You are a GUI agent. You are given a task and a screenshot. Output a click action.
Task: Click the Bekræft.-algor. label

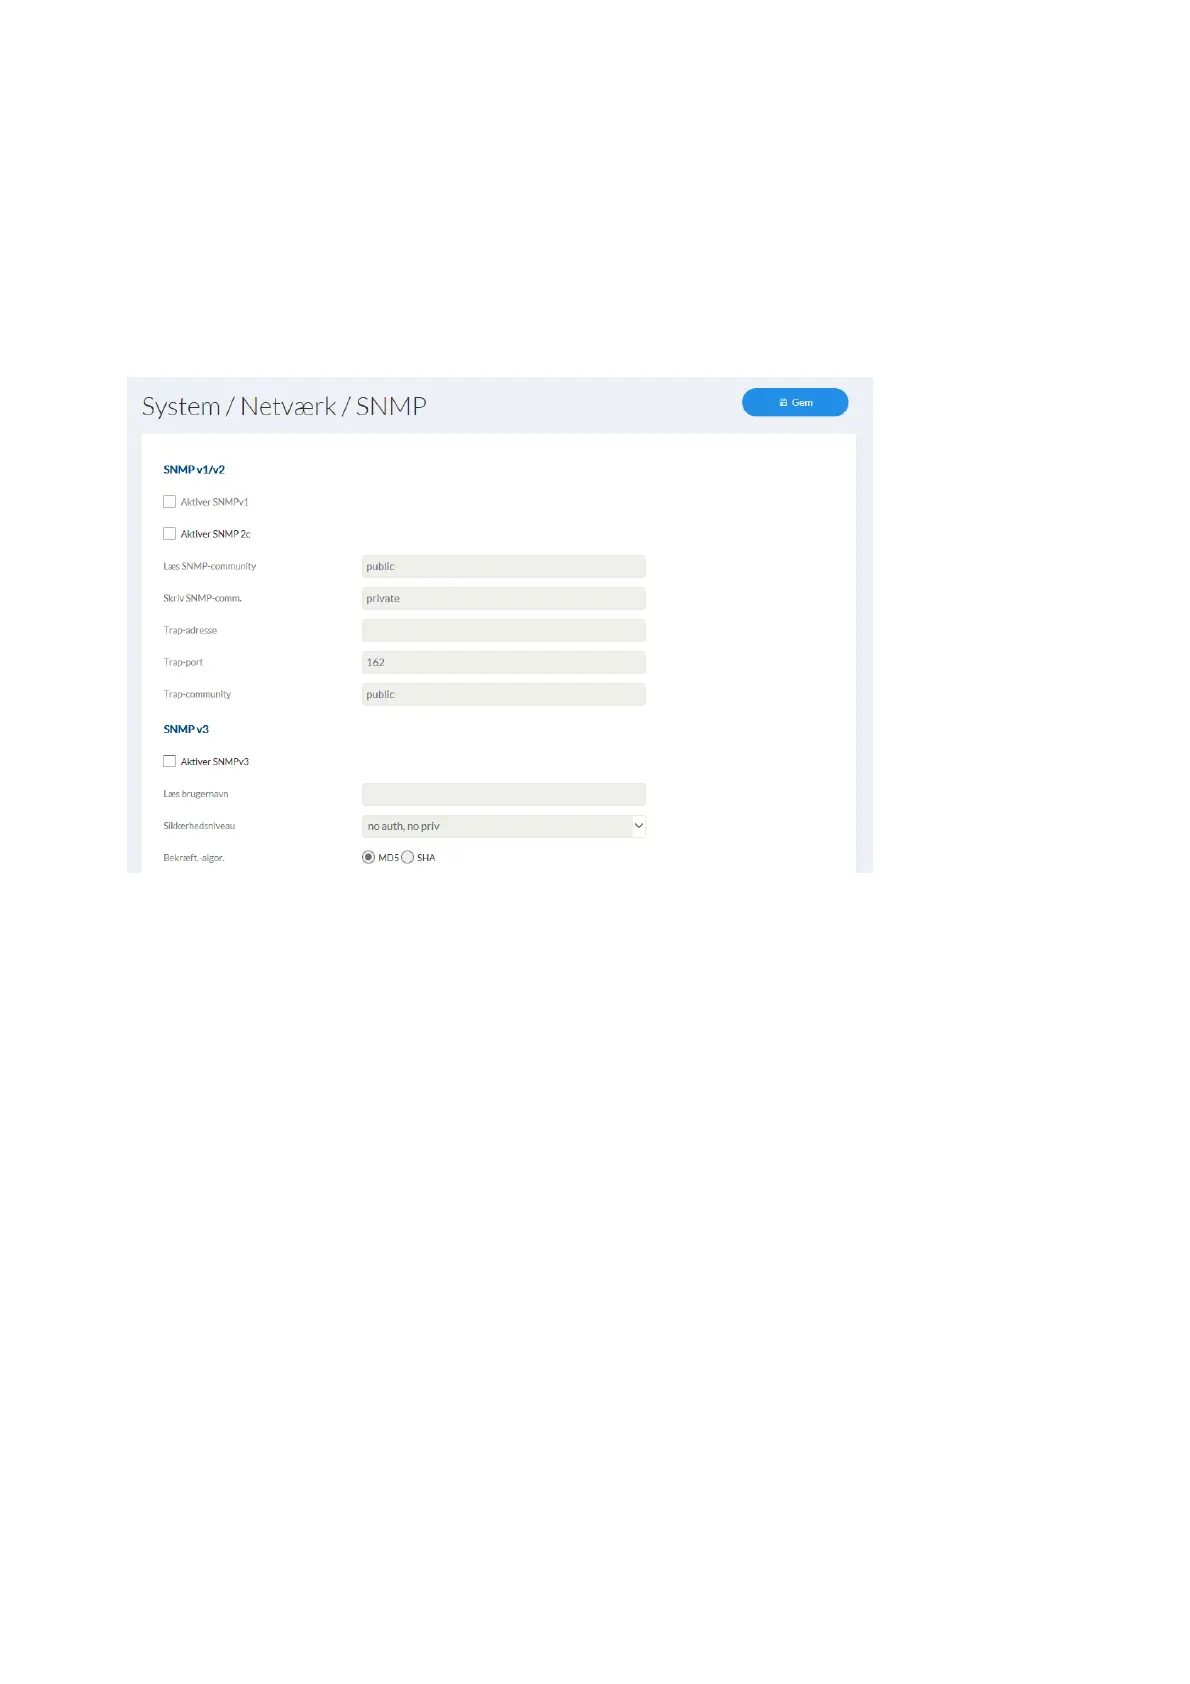tap(194, 858)
